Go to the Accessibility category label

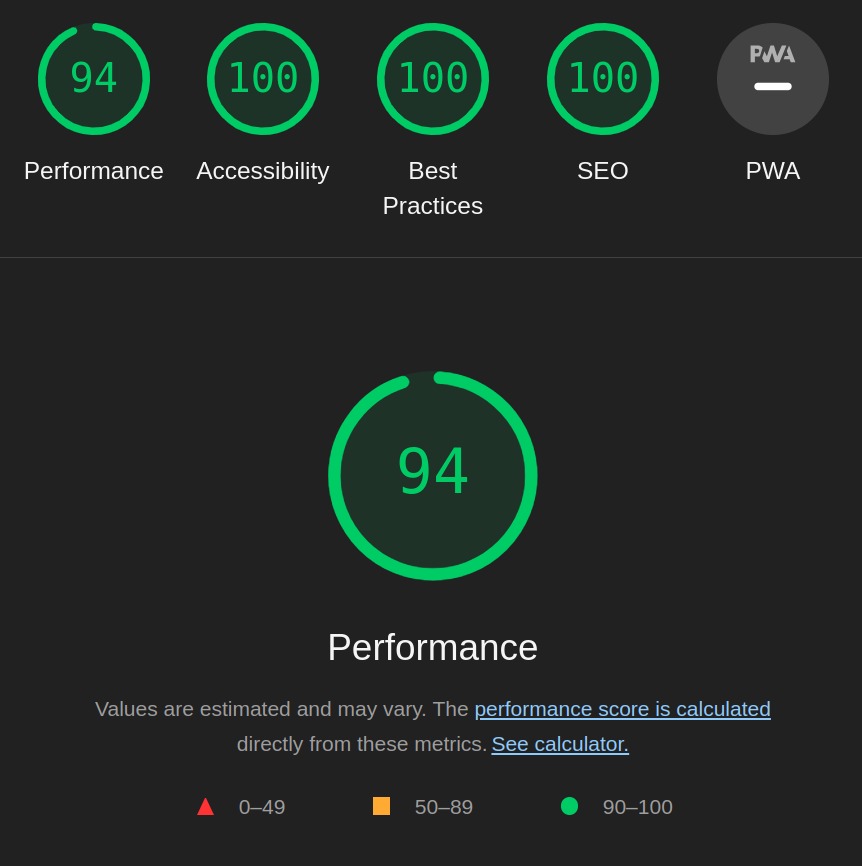(x=263, y=171)
